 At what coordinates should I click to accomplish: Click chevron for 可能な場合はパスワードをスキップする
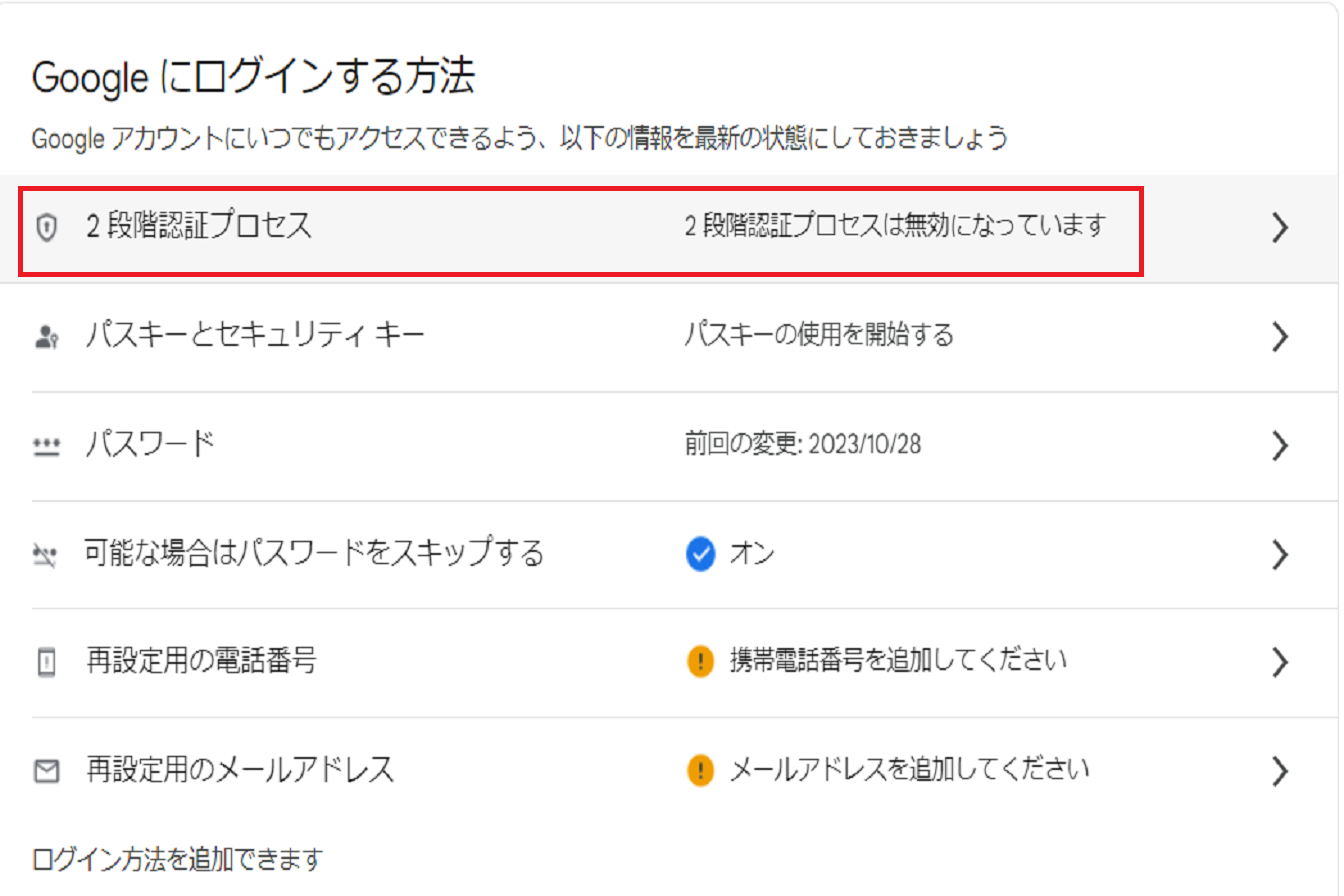[x=1279, y=554]
